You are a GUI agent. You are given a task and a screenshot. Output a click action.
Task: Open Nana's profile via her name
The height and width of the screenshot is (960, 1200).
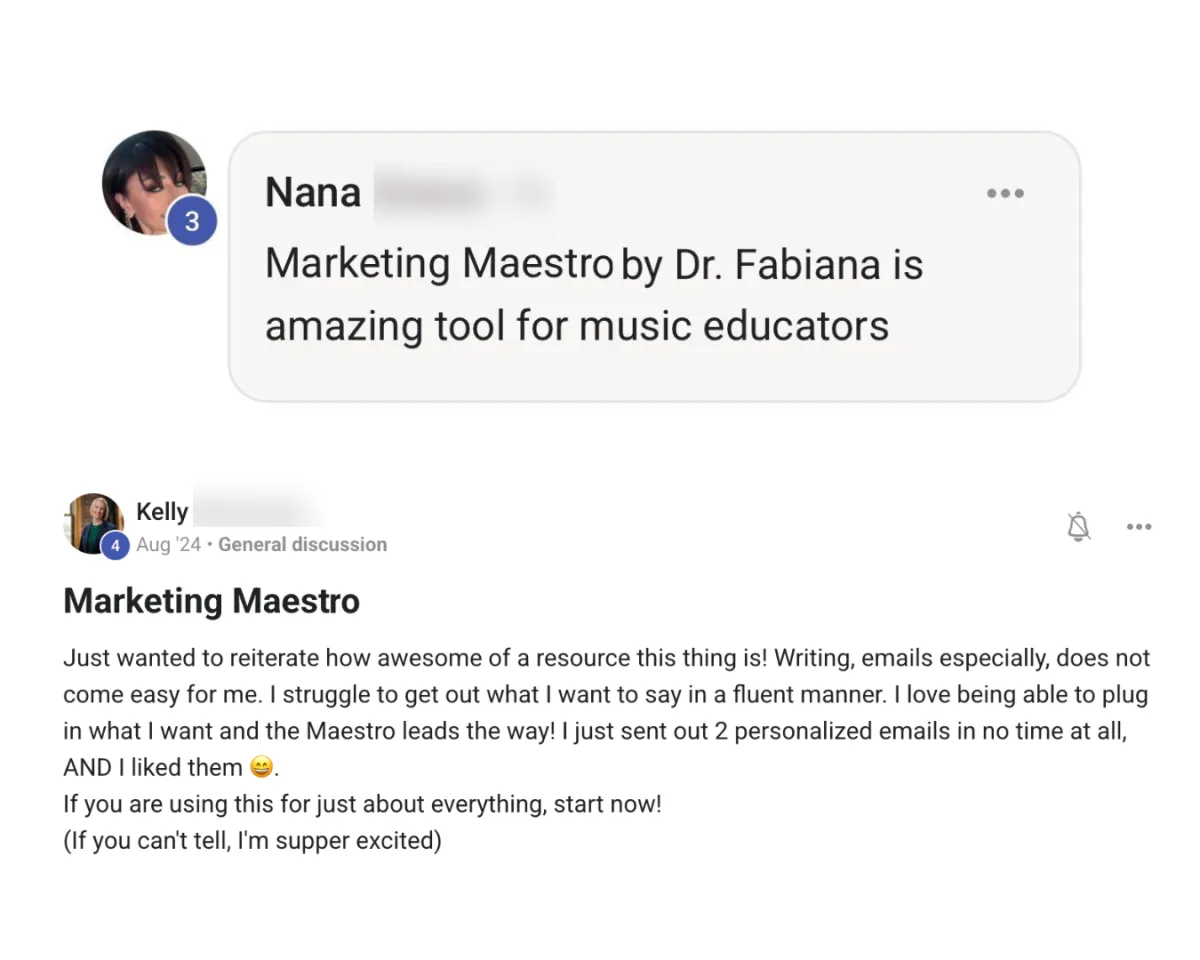click(313, 192)
